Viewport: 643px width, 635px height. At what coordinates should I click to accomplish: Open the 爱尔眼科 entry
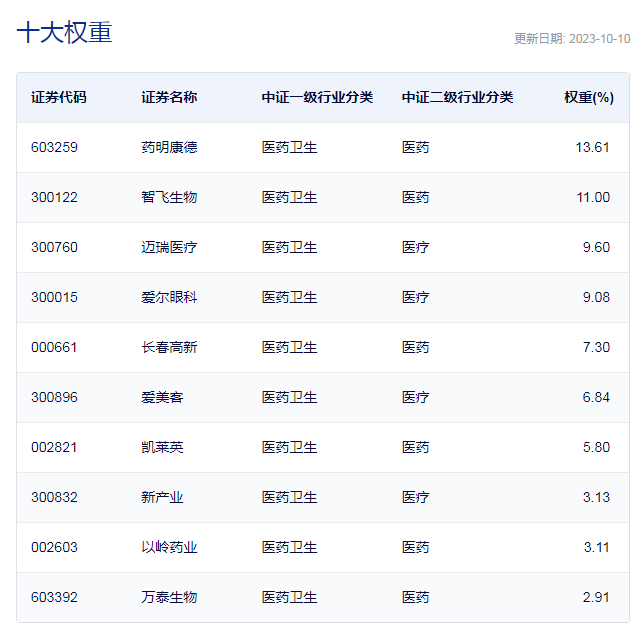click(169, 297)
